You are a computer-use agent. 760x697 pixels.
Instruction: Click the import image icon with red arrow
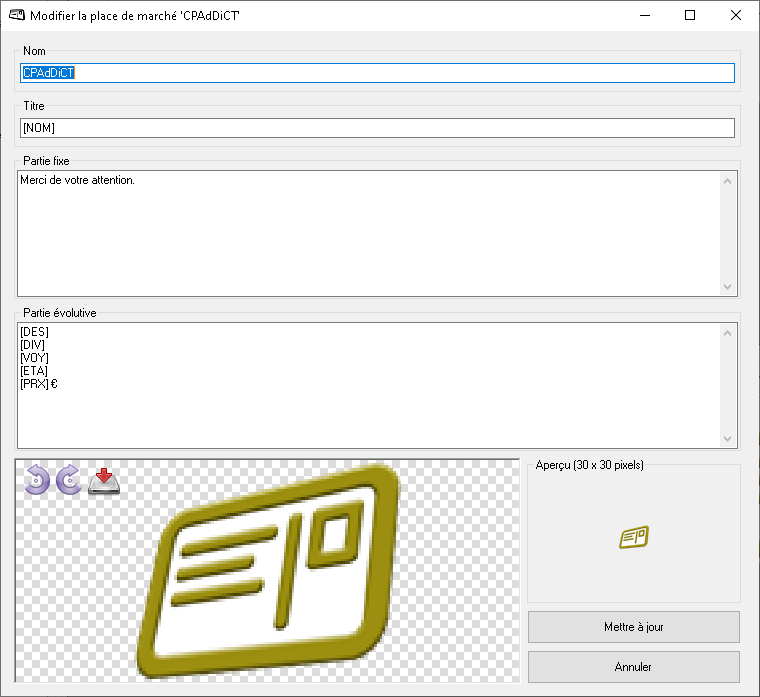click(104, 481)
